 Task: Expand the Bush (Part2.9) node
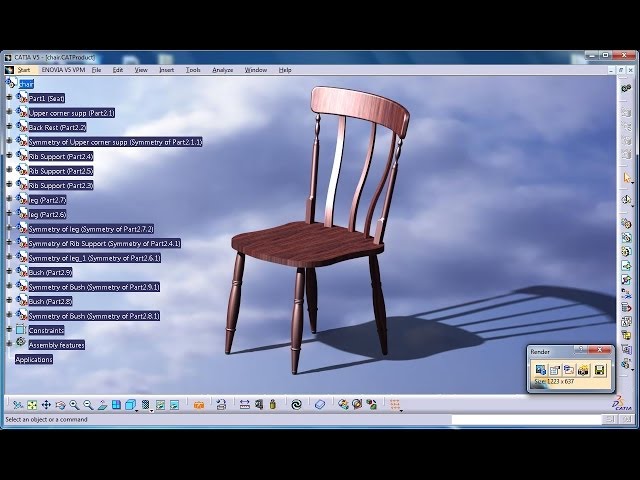click(9, 271)
